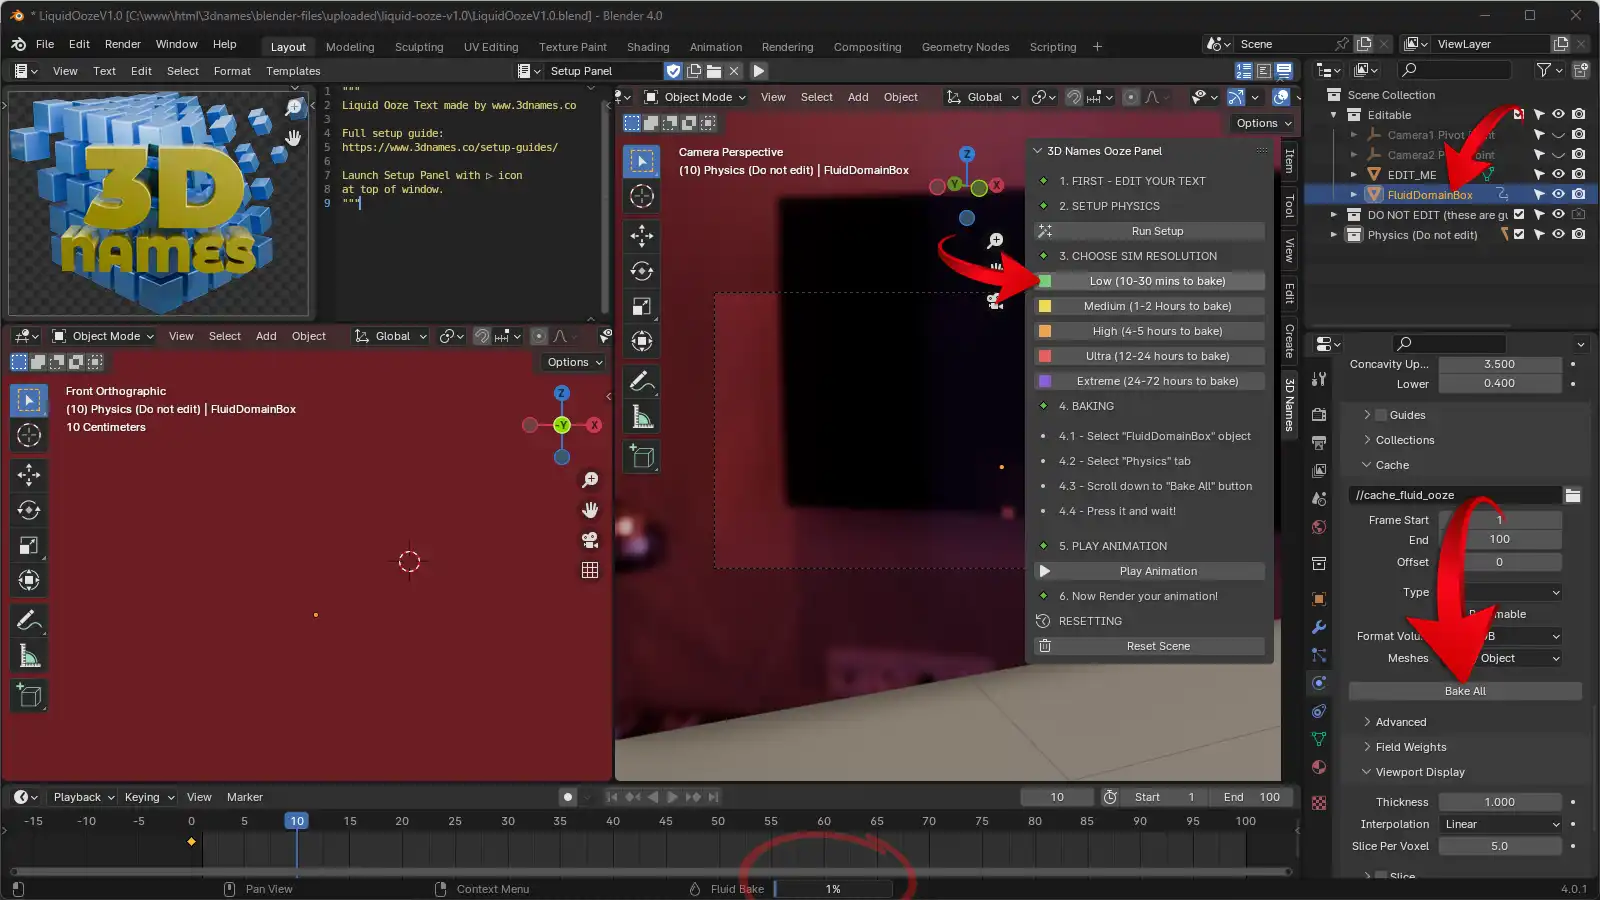
Task: Open the Output properties tab icon
Action: (x=1319, y=442)
